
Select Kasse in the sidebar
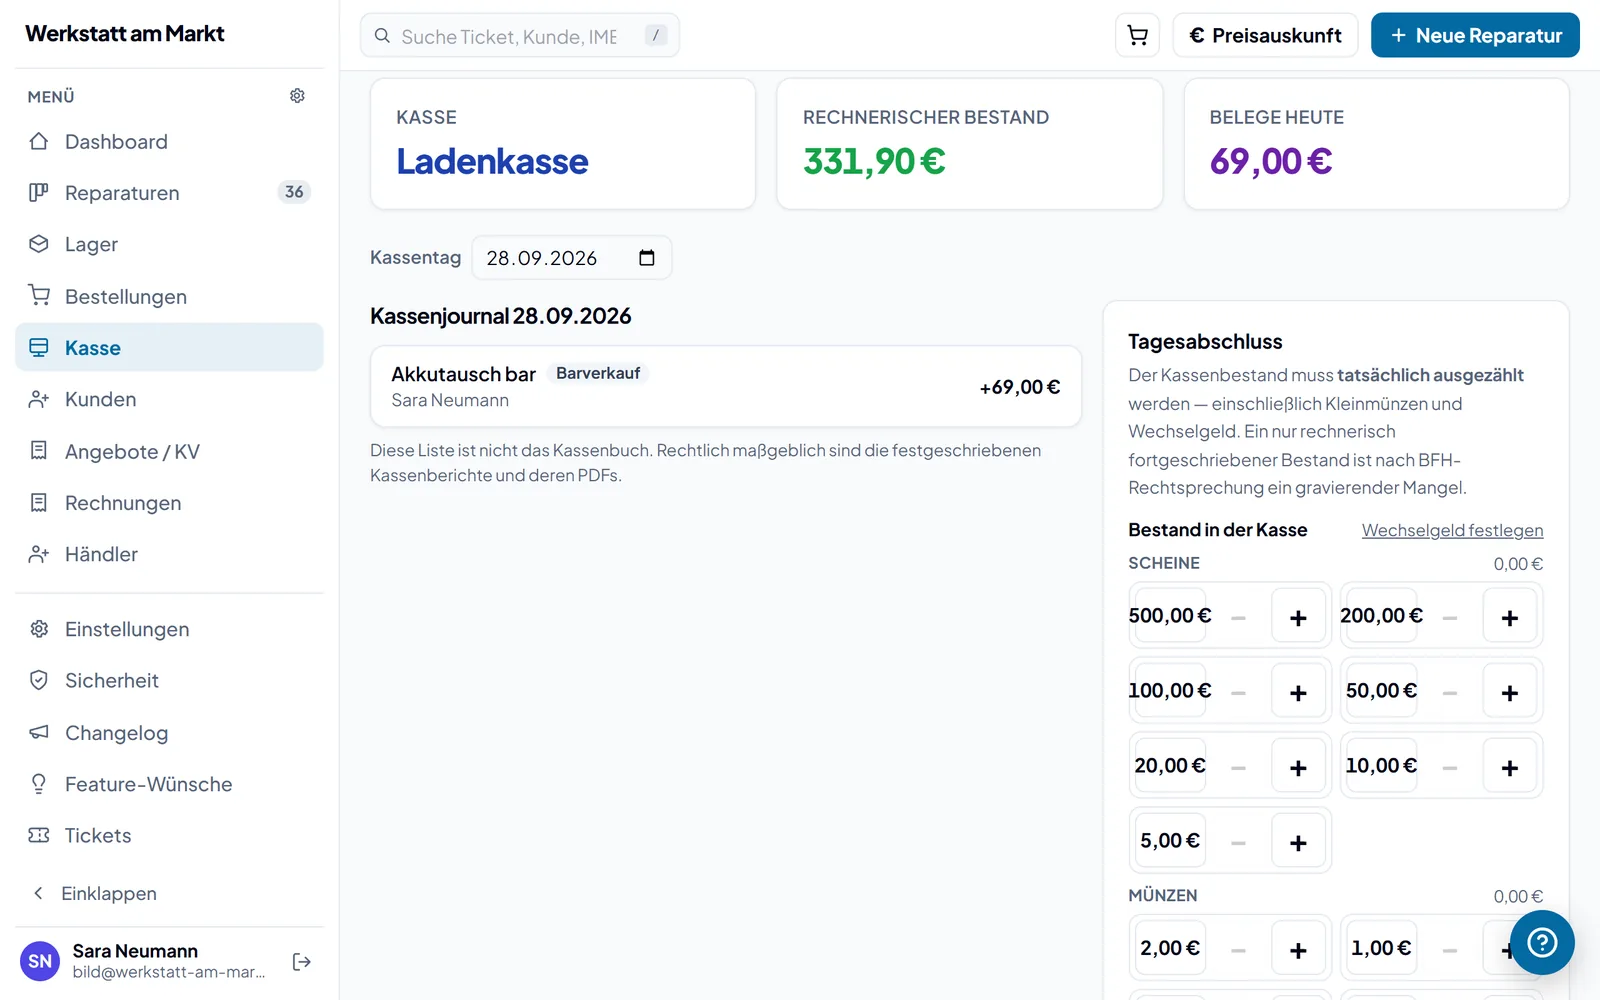(x=169, y=347)
